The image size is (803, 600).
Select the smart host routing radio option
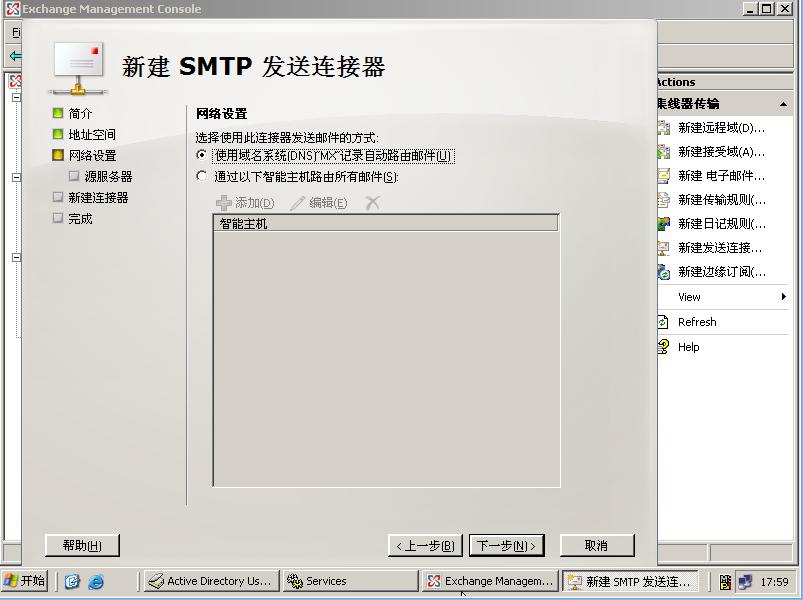202,177
